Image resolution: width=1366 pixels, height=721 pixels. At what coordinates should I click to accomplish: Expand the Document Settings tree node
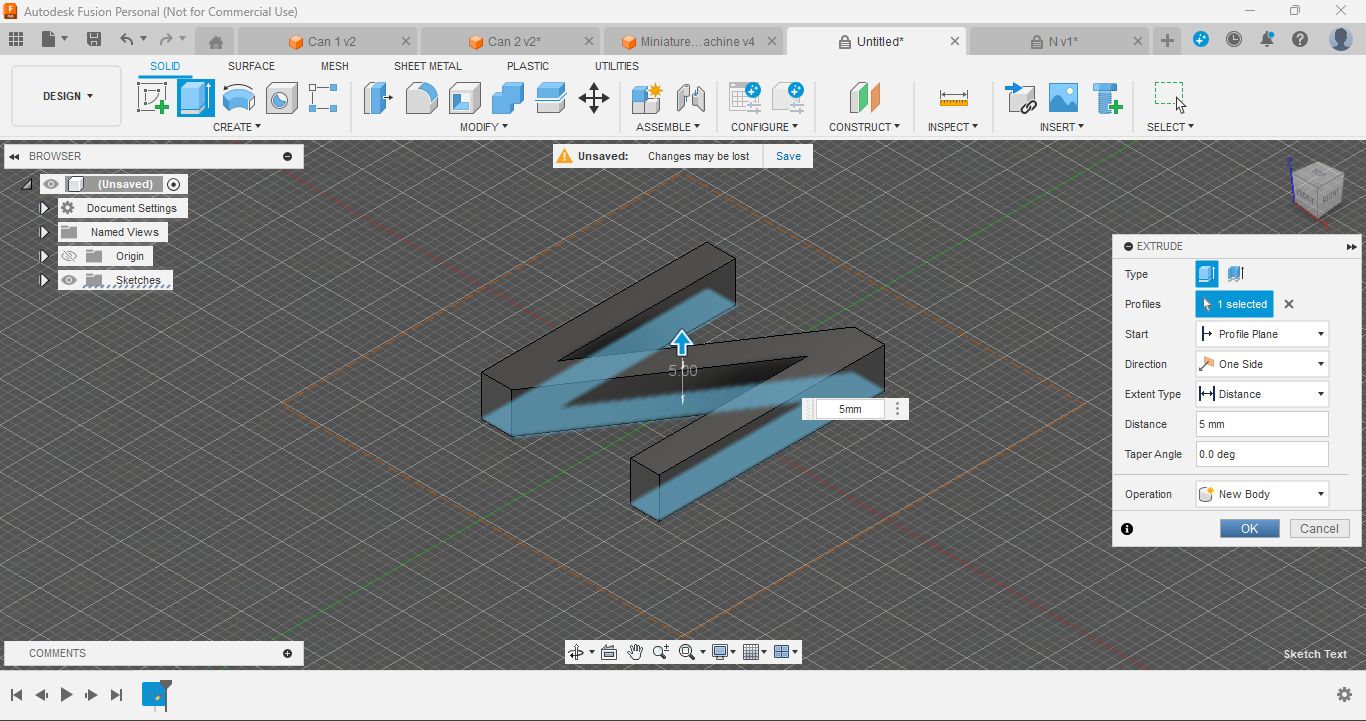tap(44, 208)
